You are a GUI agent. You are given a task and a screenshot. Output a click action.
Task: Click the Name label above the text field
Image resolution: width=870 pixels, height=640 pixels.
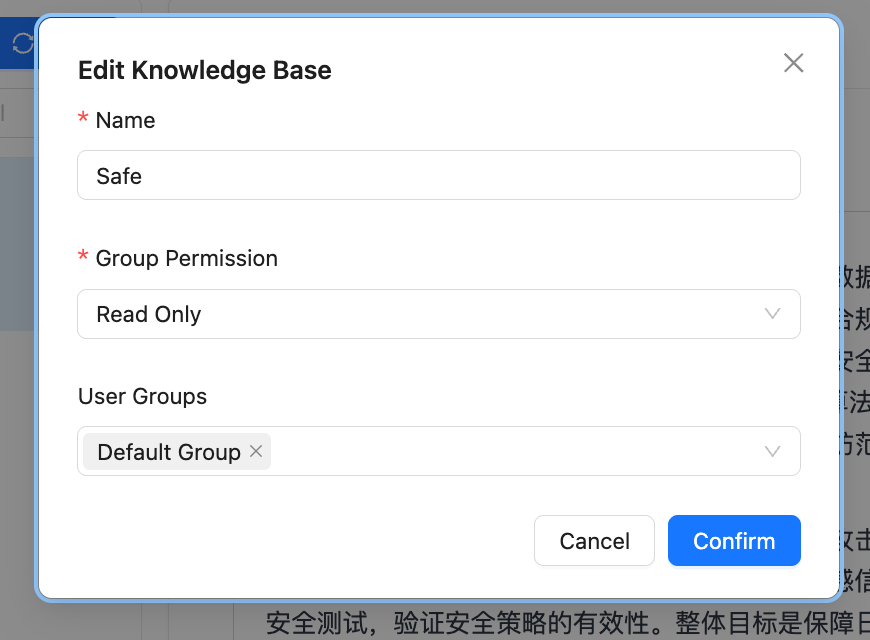[125, 120]
